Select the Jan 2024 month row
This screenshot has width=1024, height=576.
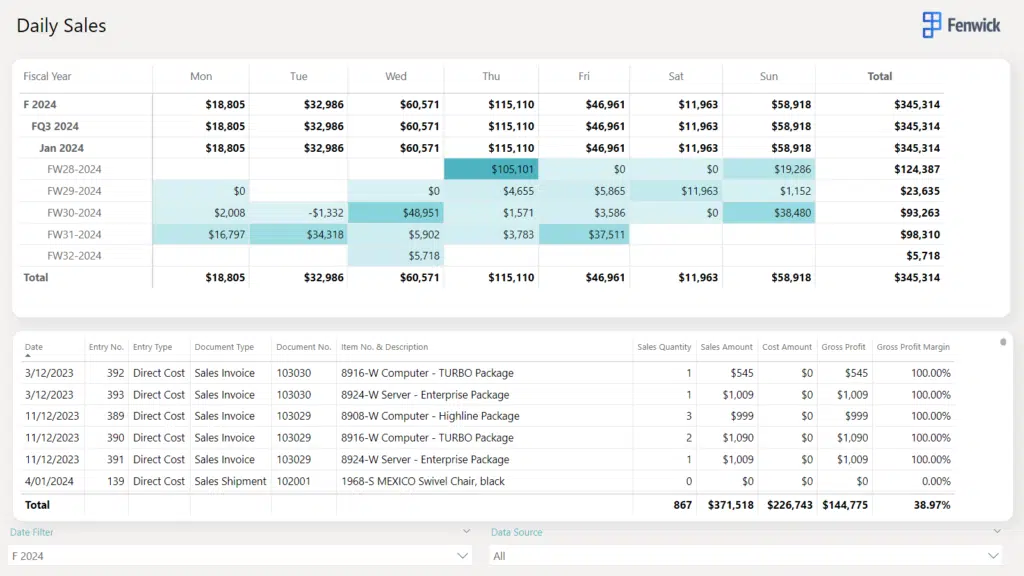click(62, 148)
